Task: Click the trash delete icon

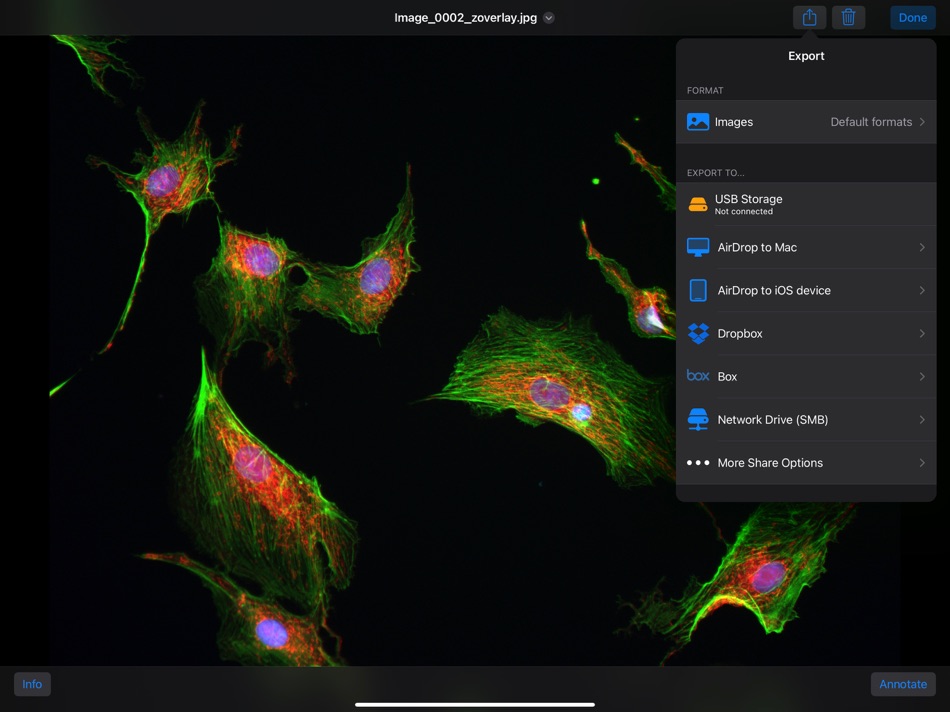Action: [848, 18]
